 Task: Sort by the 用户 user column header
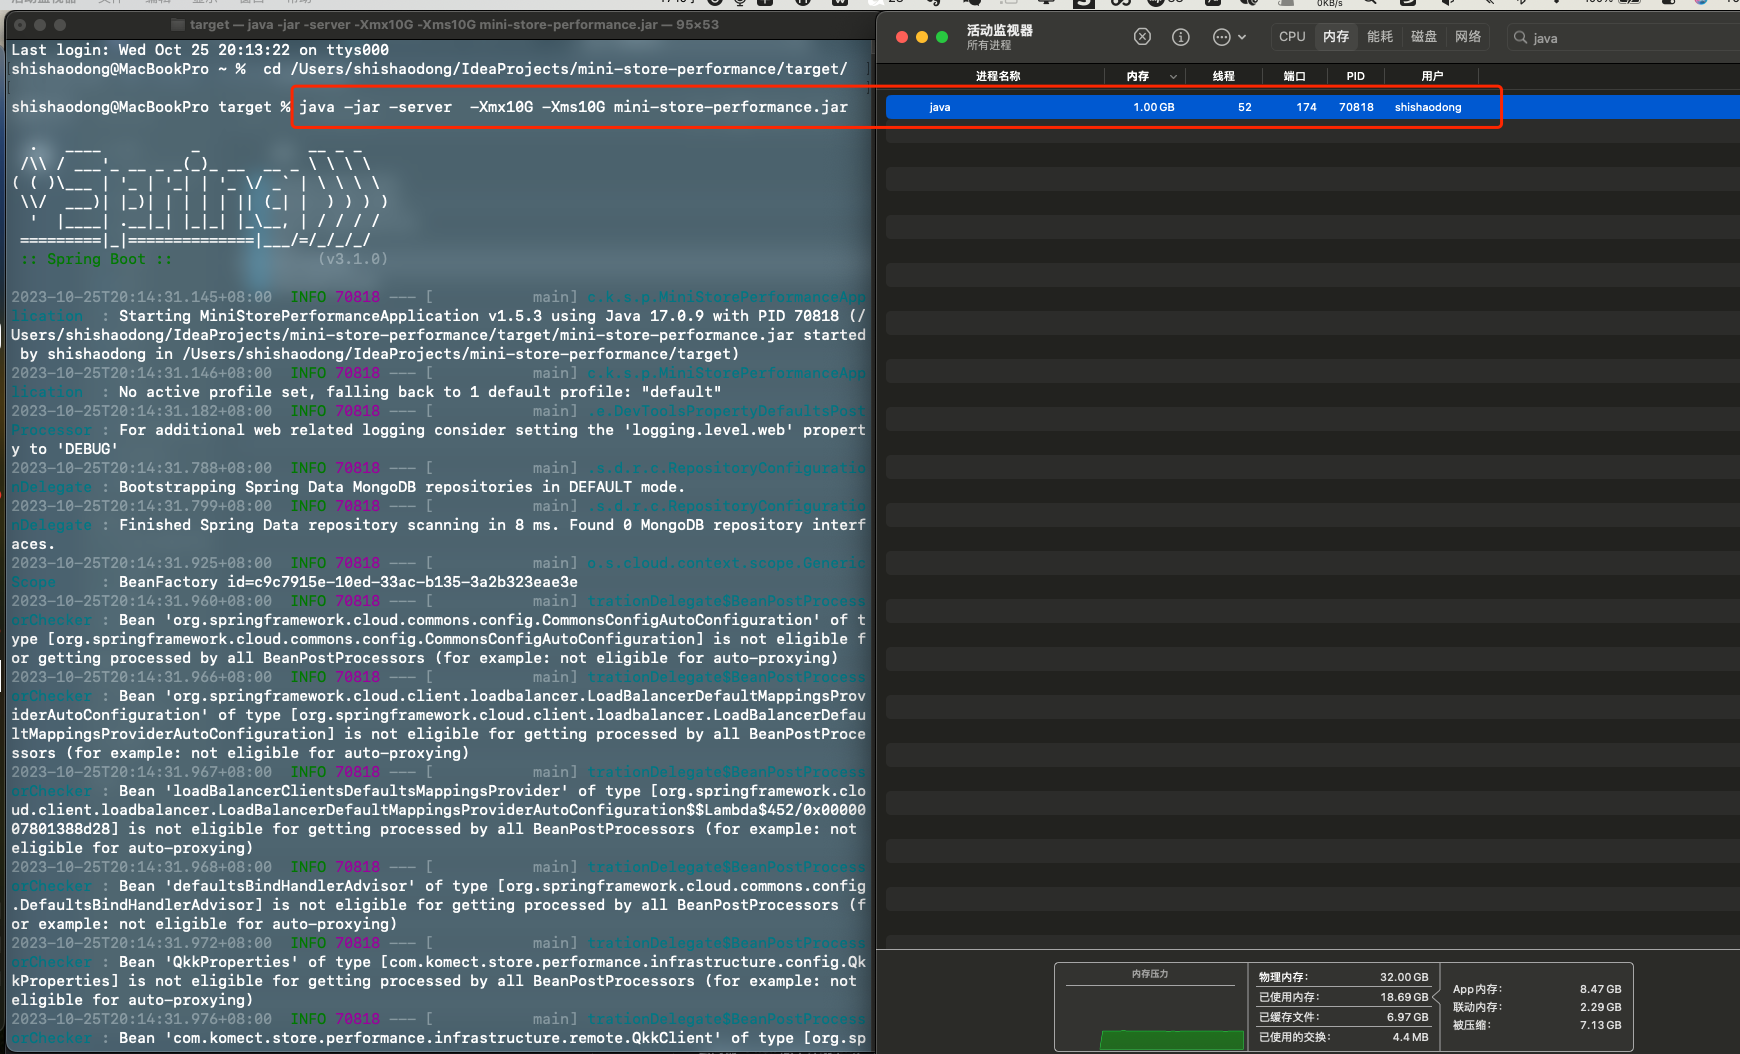1432,76
